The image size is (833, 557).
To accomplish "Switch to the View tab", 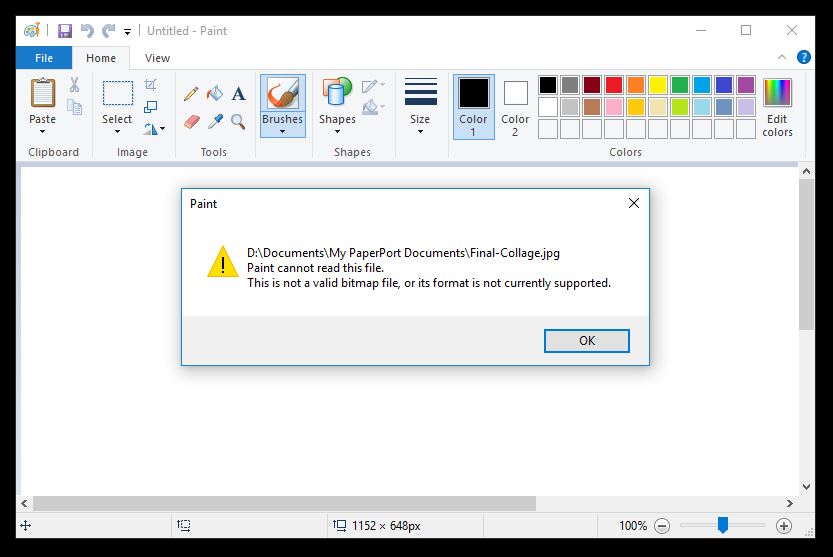I will (157, 58).
